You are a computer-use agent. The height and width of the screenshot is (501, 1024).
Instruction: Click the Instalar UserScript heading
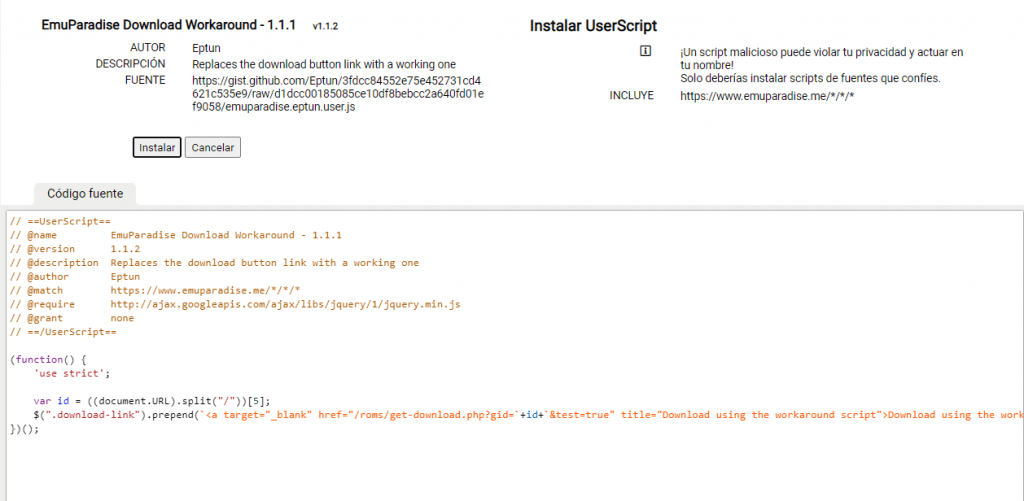pos(593,26)
